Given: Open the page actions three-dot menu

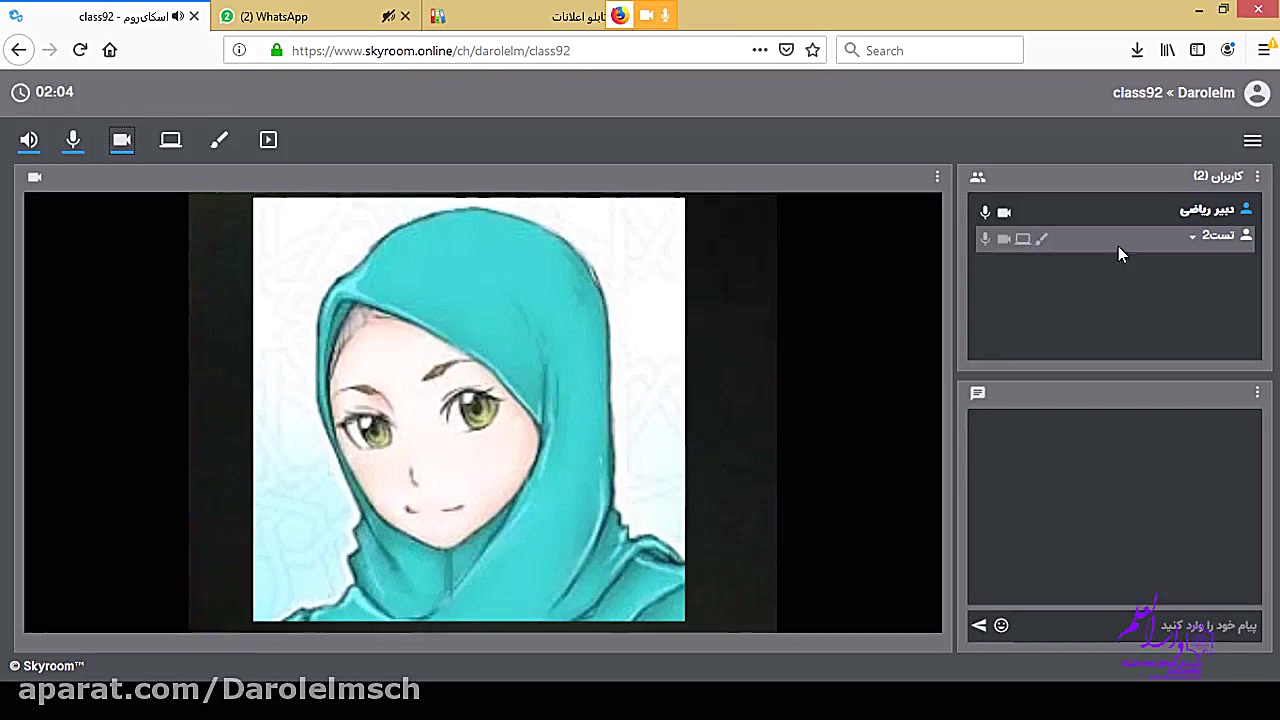Looking at the screenshot, I should point(760,50).
